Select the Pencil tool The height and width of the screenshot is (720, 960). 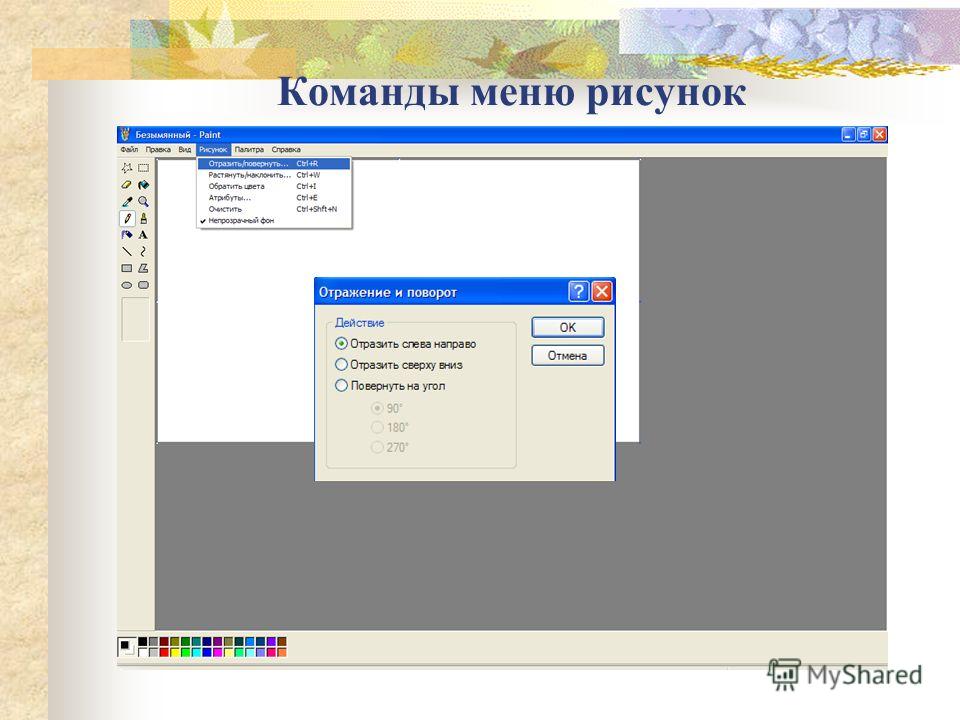click(x=127, y=218)
